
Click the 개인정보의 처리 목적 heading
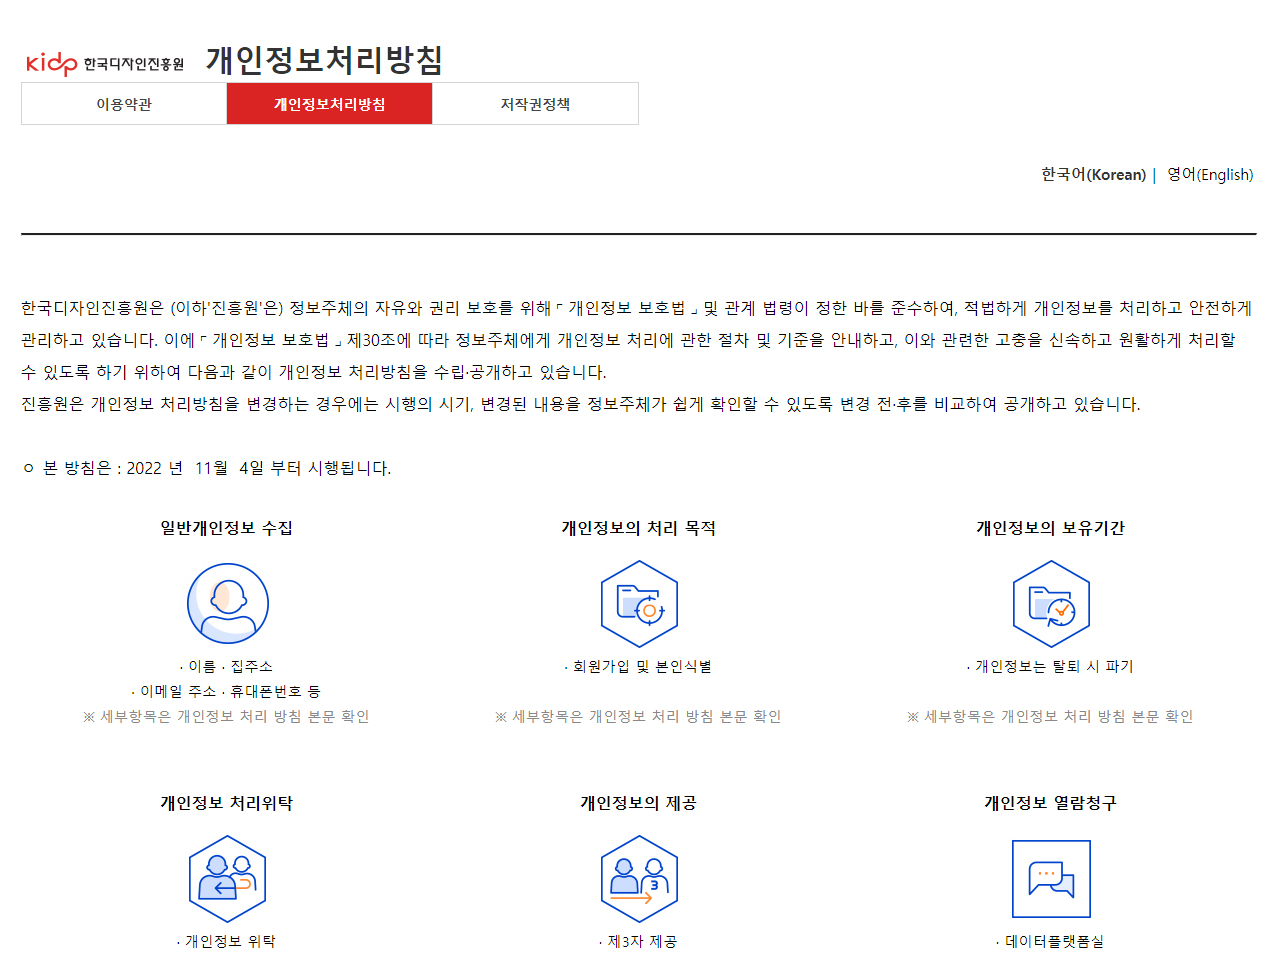click(639, 528)
